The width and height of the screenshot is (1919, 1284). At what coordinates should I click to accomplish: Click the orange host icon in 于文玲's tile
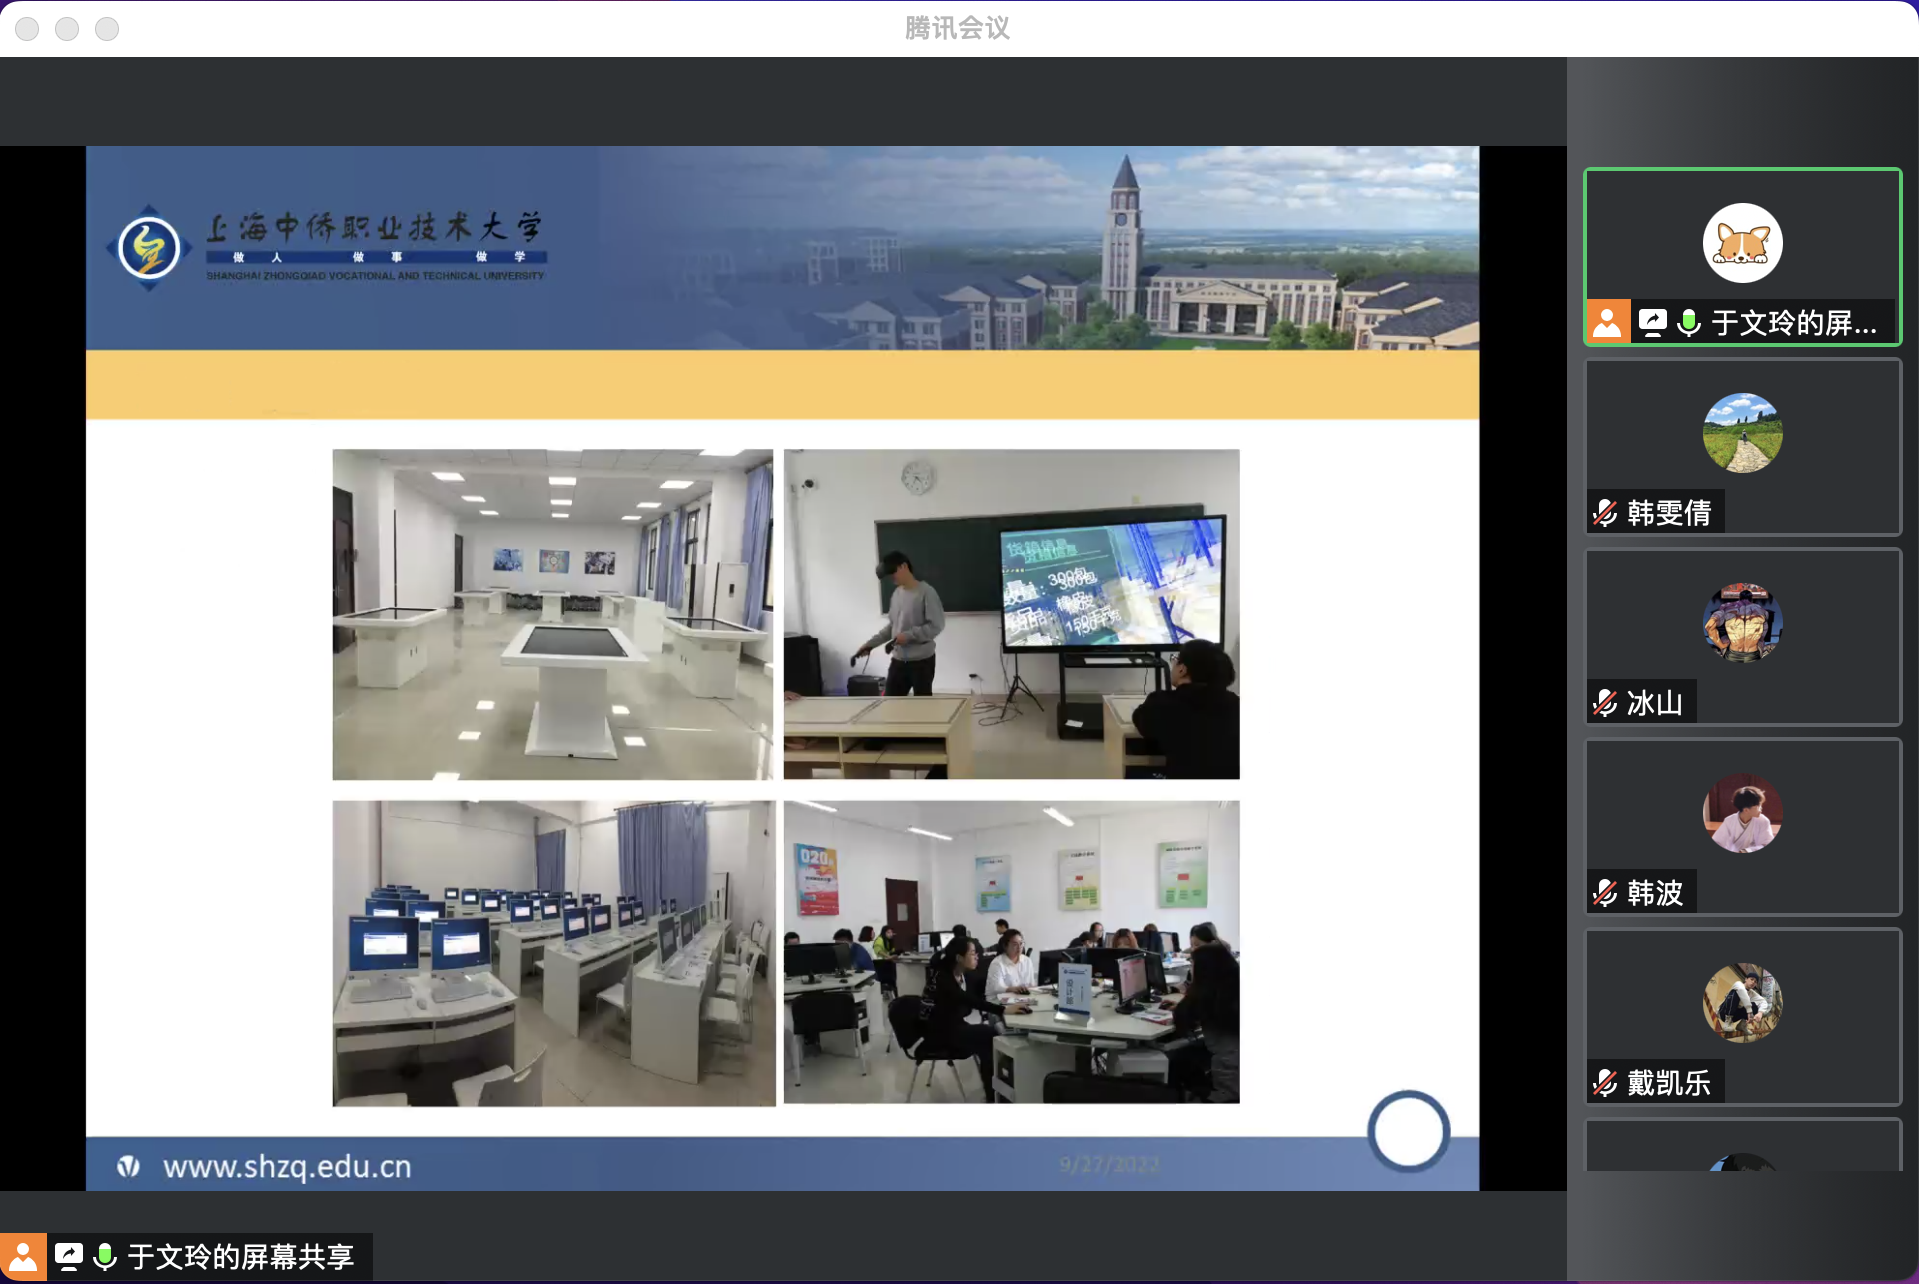click(x=1607, y=322)
